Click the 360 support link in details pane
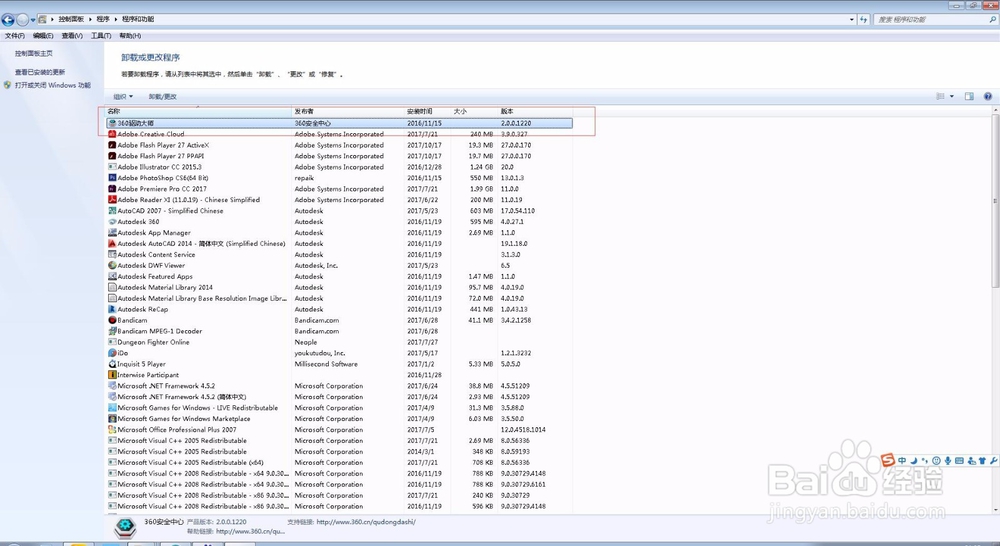The image size is (1000, 546). coord(366,522)
